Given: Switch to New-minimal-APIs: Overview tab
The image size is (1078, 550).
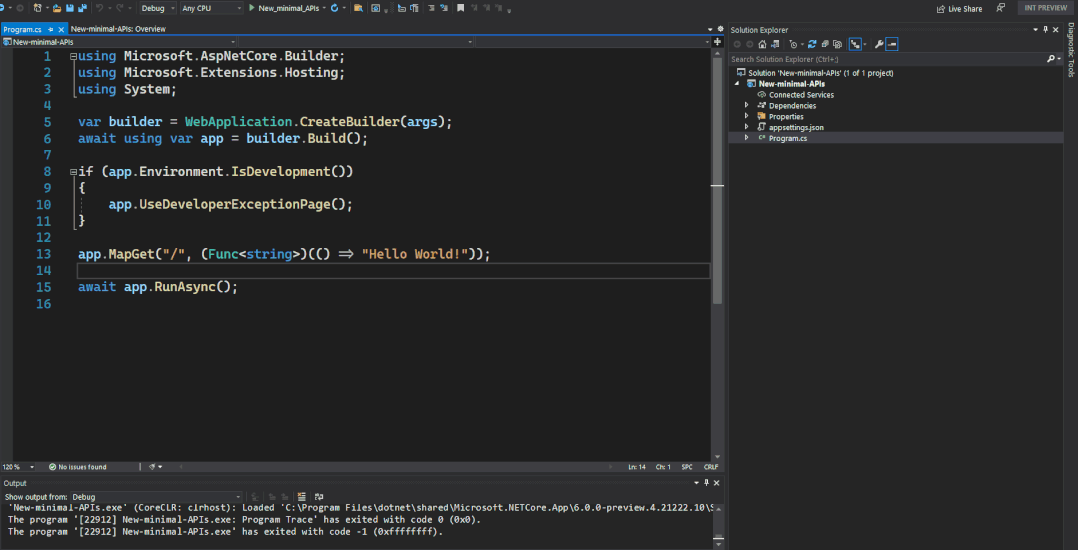Looking at the screenshot, I should coord(118,29).
